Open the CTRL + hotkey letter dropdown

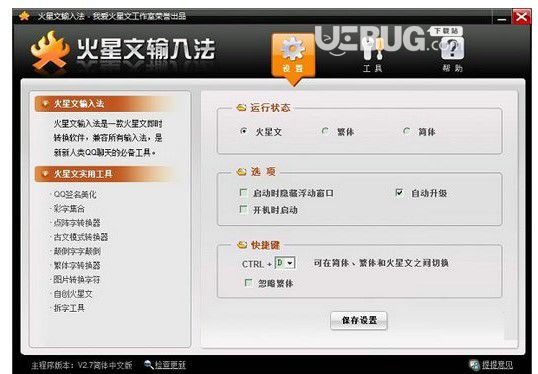285,263
